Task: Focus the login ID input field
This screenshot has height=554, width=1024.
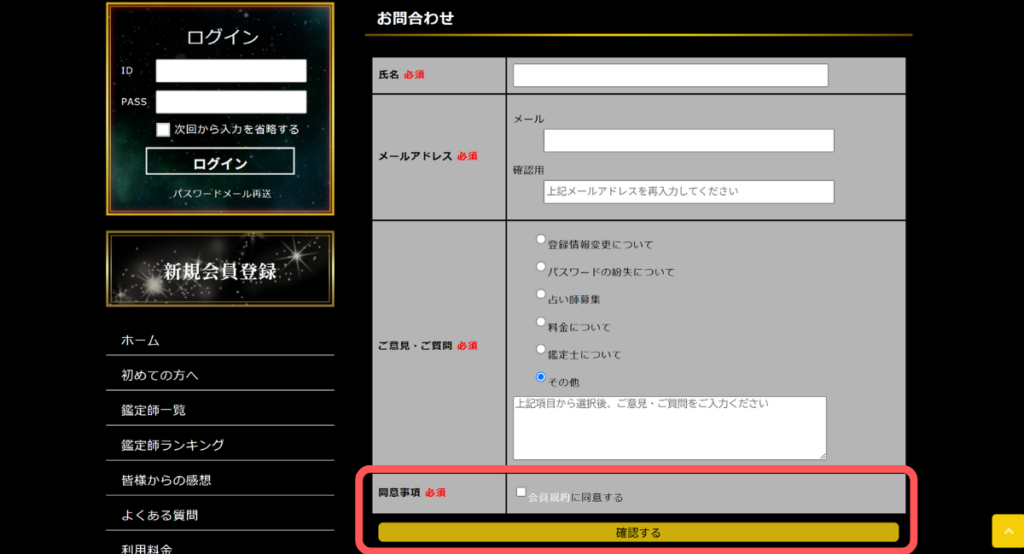Action: tap(231, 71)
